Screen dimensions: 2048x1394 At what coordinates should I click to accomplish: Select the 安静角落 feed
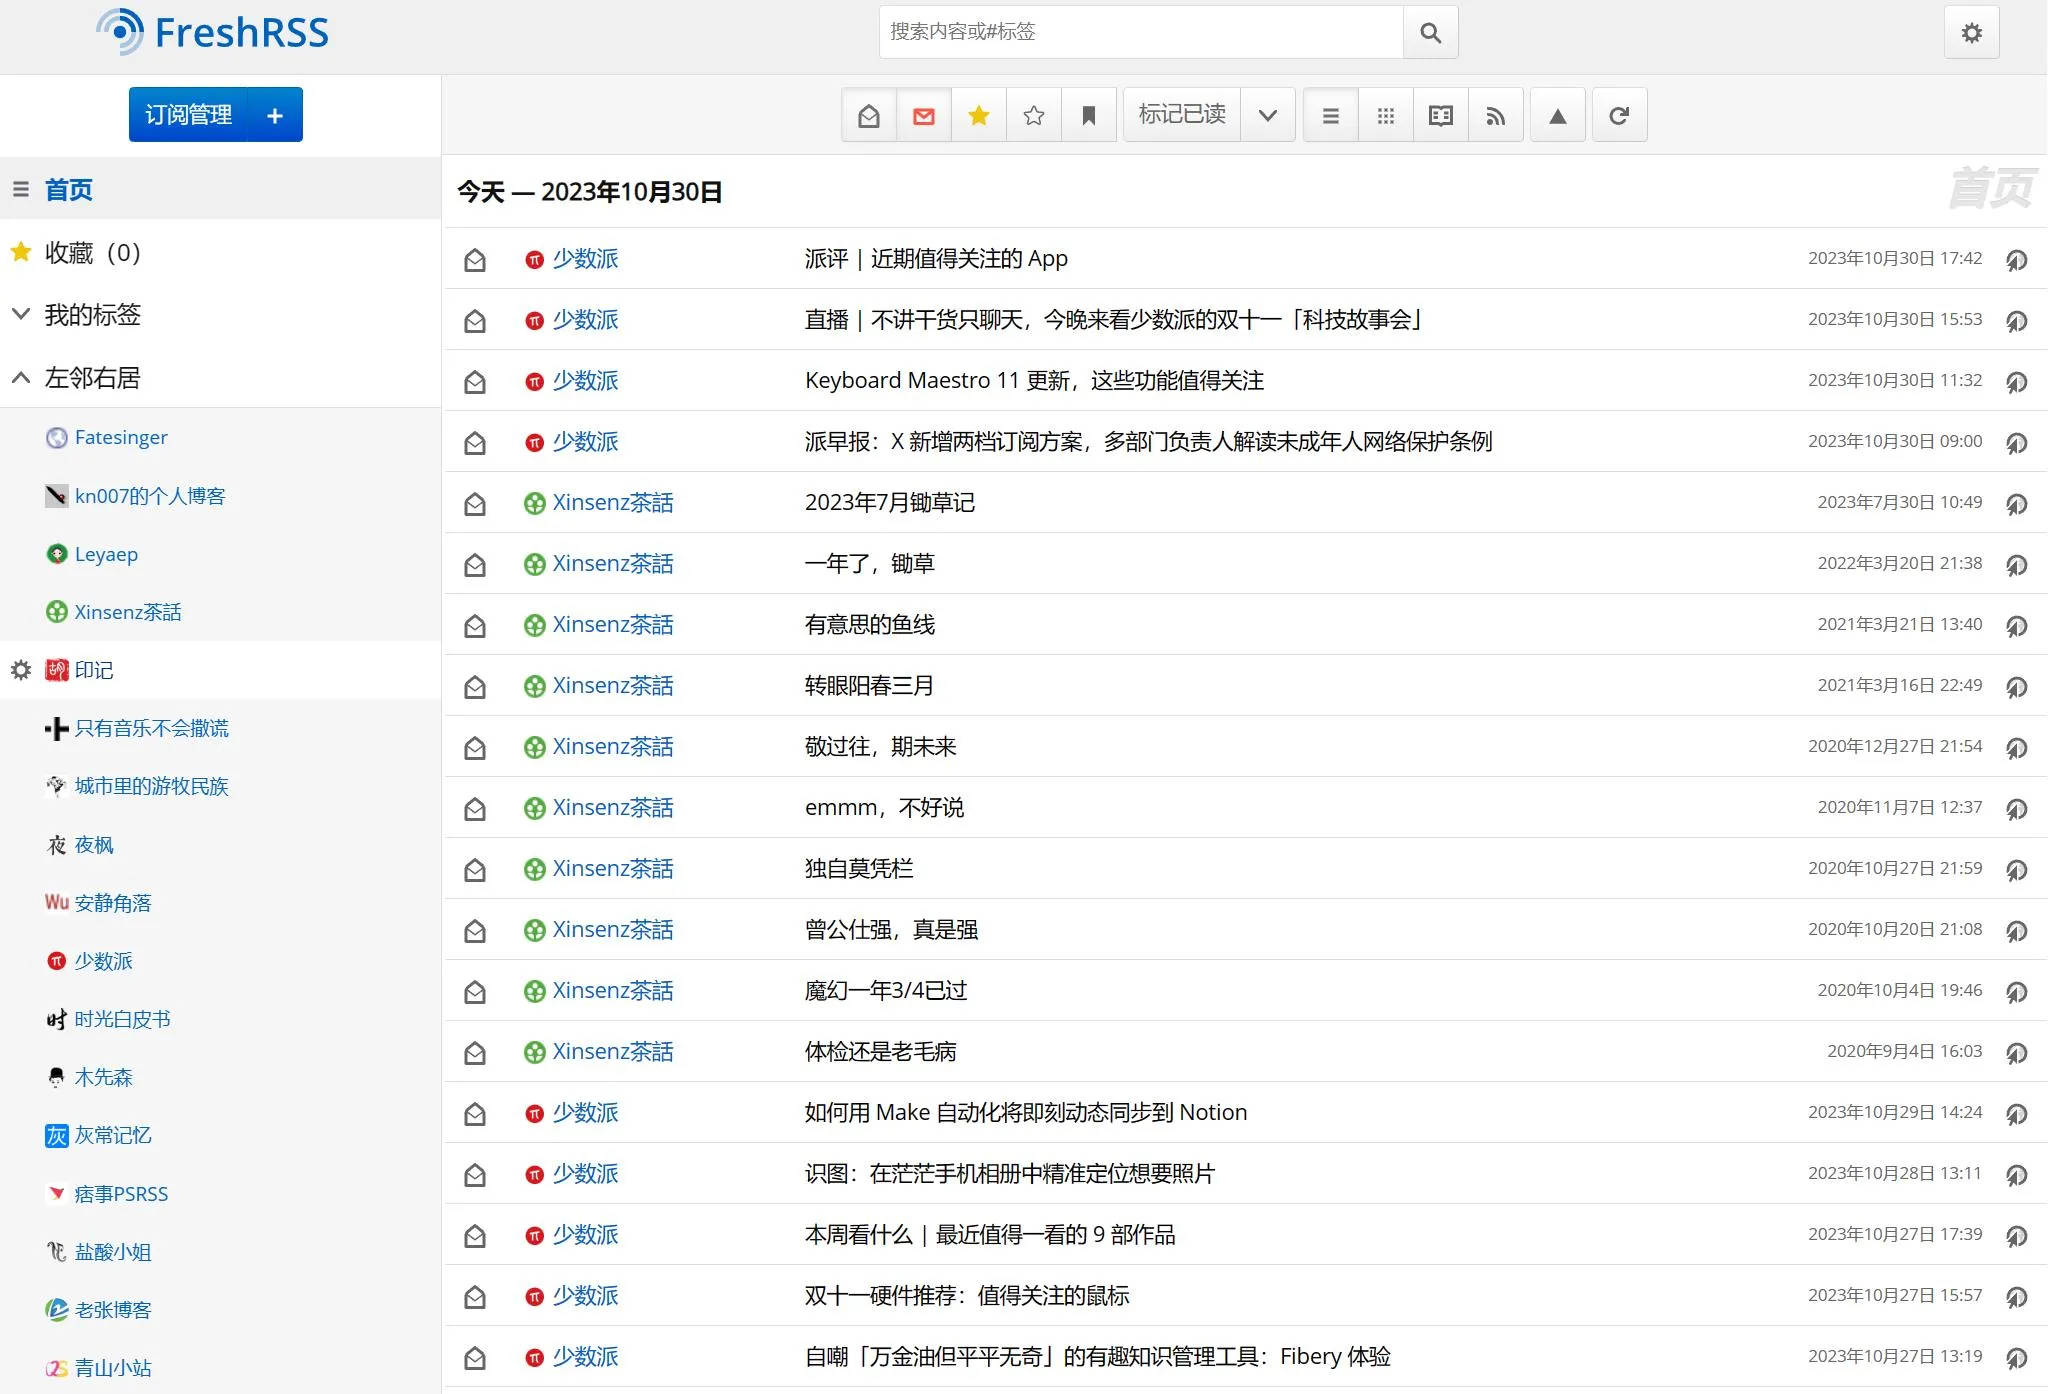click(113, 903)
